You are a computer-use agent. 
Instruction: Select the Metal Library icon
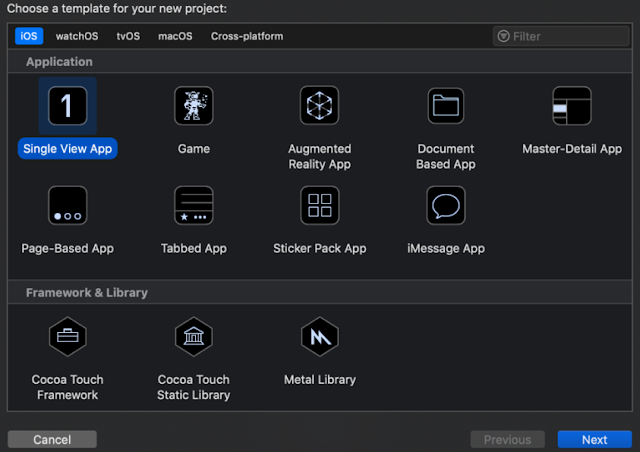[x=320, y=337]
